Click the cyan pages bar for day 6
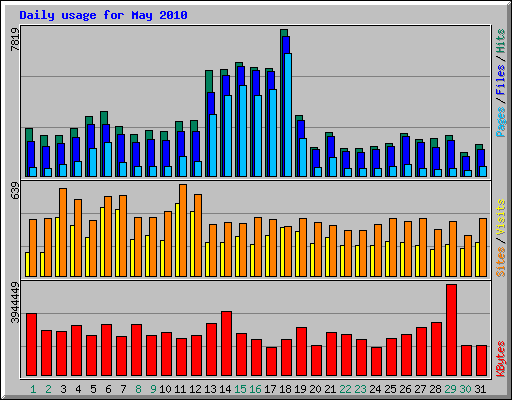Image resolution: width=512 pixels, height=400 pixels. pos(108,160)
